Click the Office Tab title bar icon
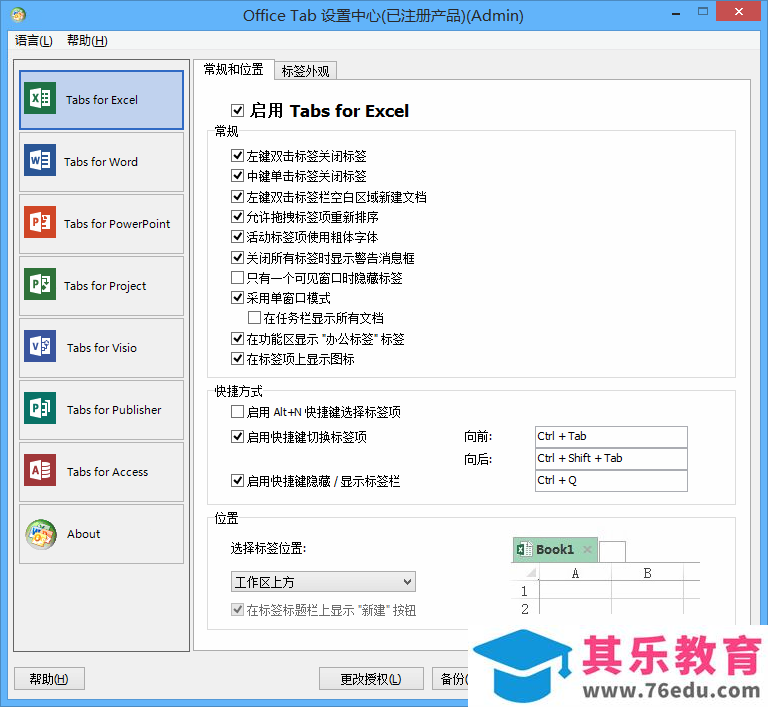768x707 pixels. click(x=18, y=15)
